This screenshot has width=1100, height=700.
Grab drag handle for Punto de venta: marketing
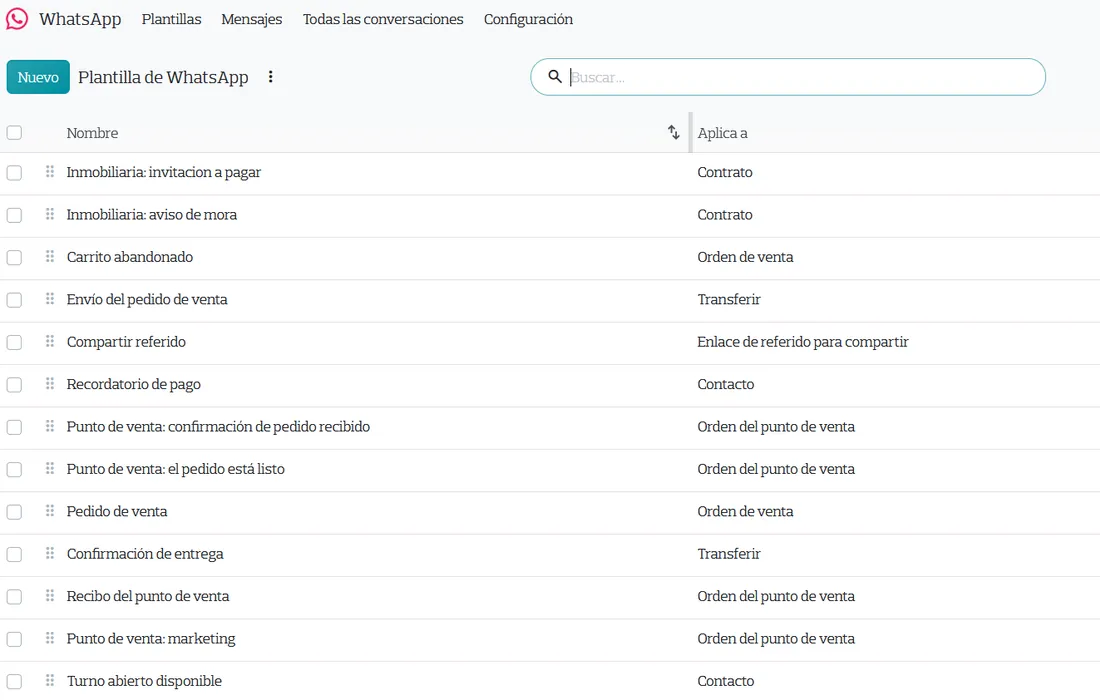(x=50, y=638)
